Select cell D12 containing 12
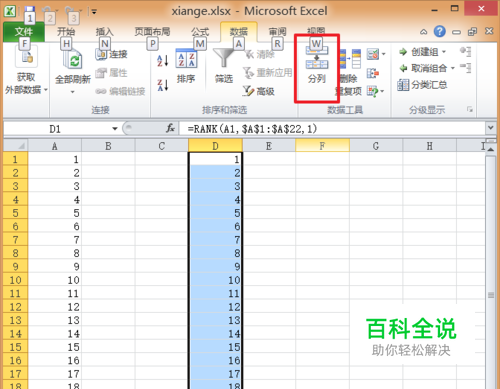Image resolution: width=500 pixels, height=389 pixels. click(x=215, y=307)
